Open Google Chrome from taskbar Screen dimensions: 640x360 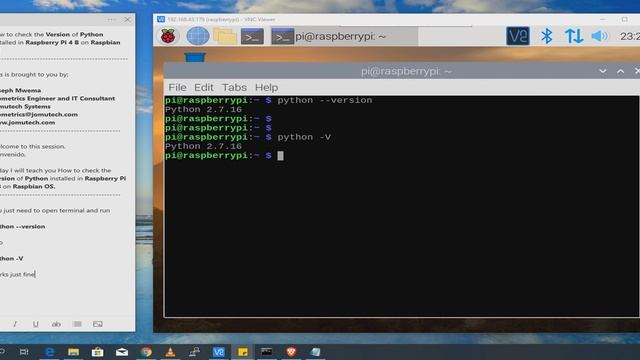(146, 352)
